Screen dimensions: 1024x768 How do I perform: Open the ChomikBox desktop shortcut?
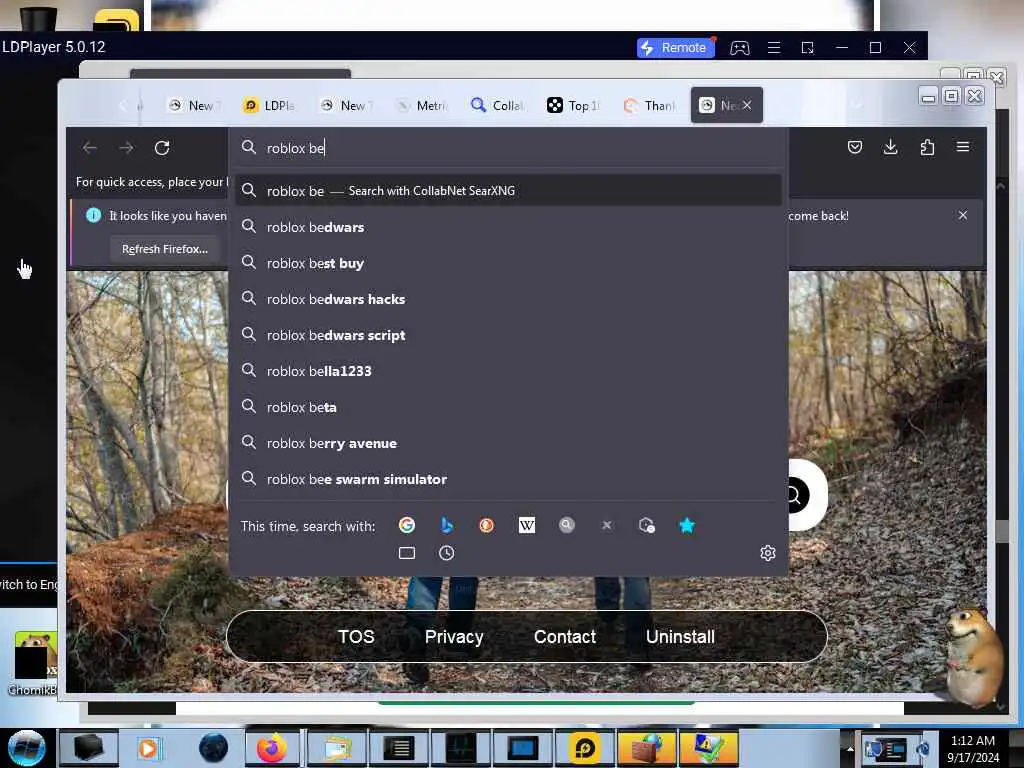tap(33, 663)
